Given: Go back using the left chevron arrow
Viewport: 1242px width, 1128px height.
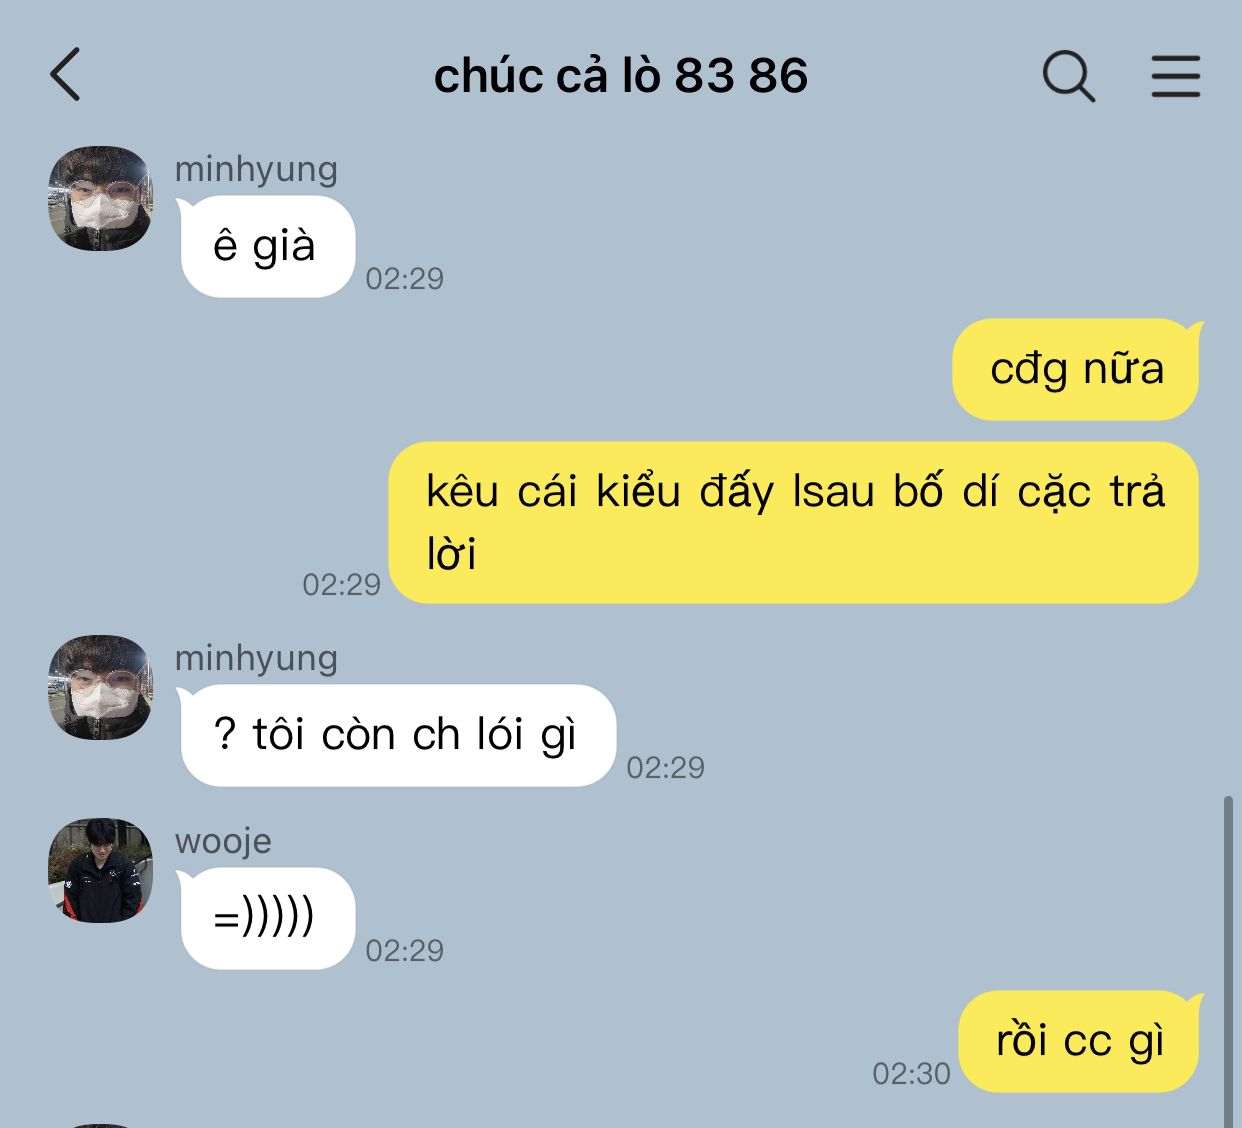Looking at the screenshot, I should coord(65,75).
